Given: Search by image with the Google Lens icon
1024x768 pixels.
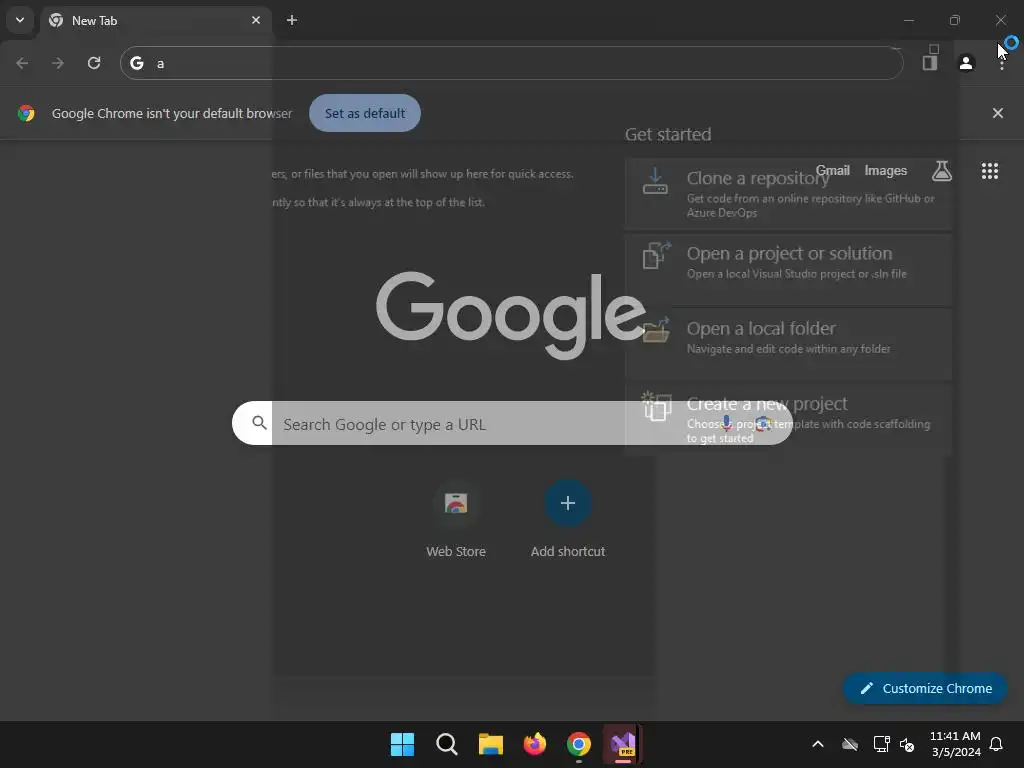Looking at the screenshot, I should 762,423.
